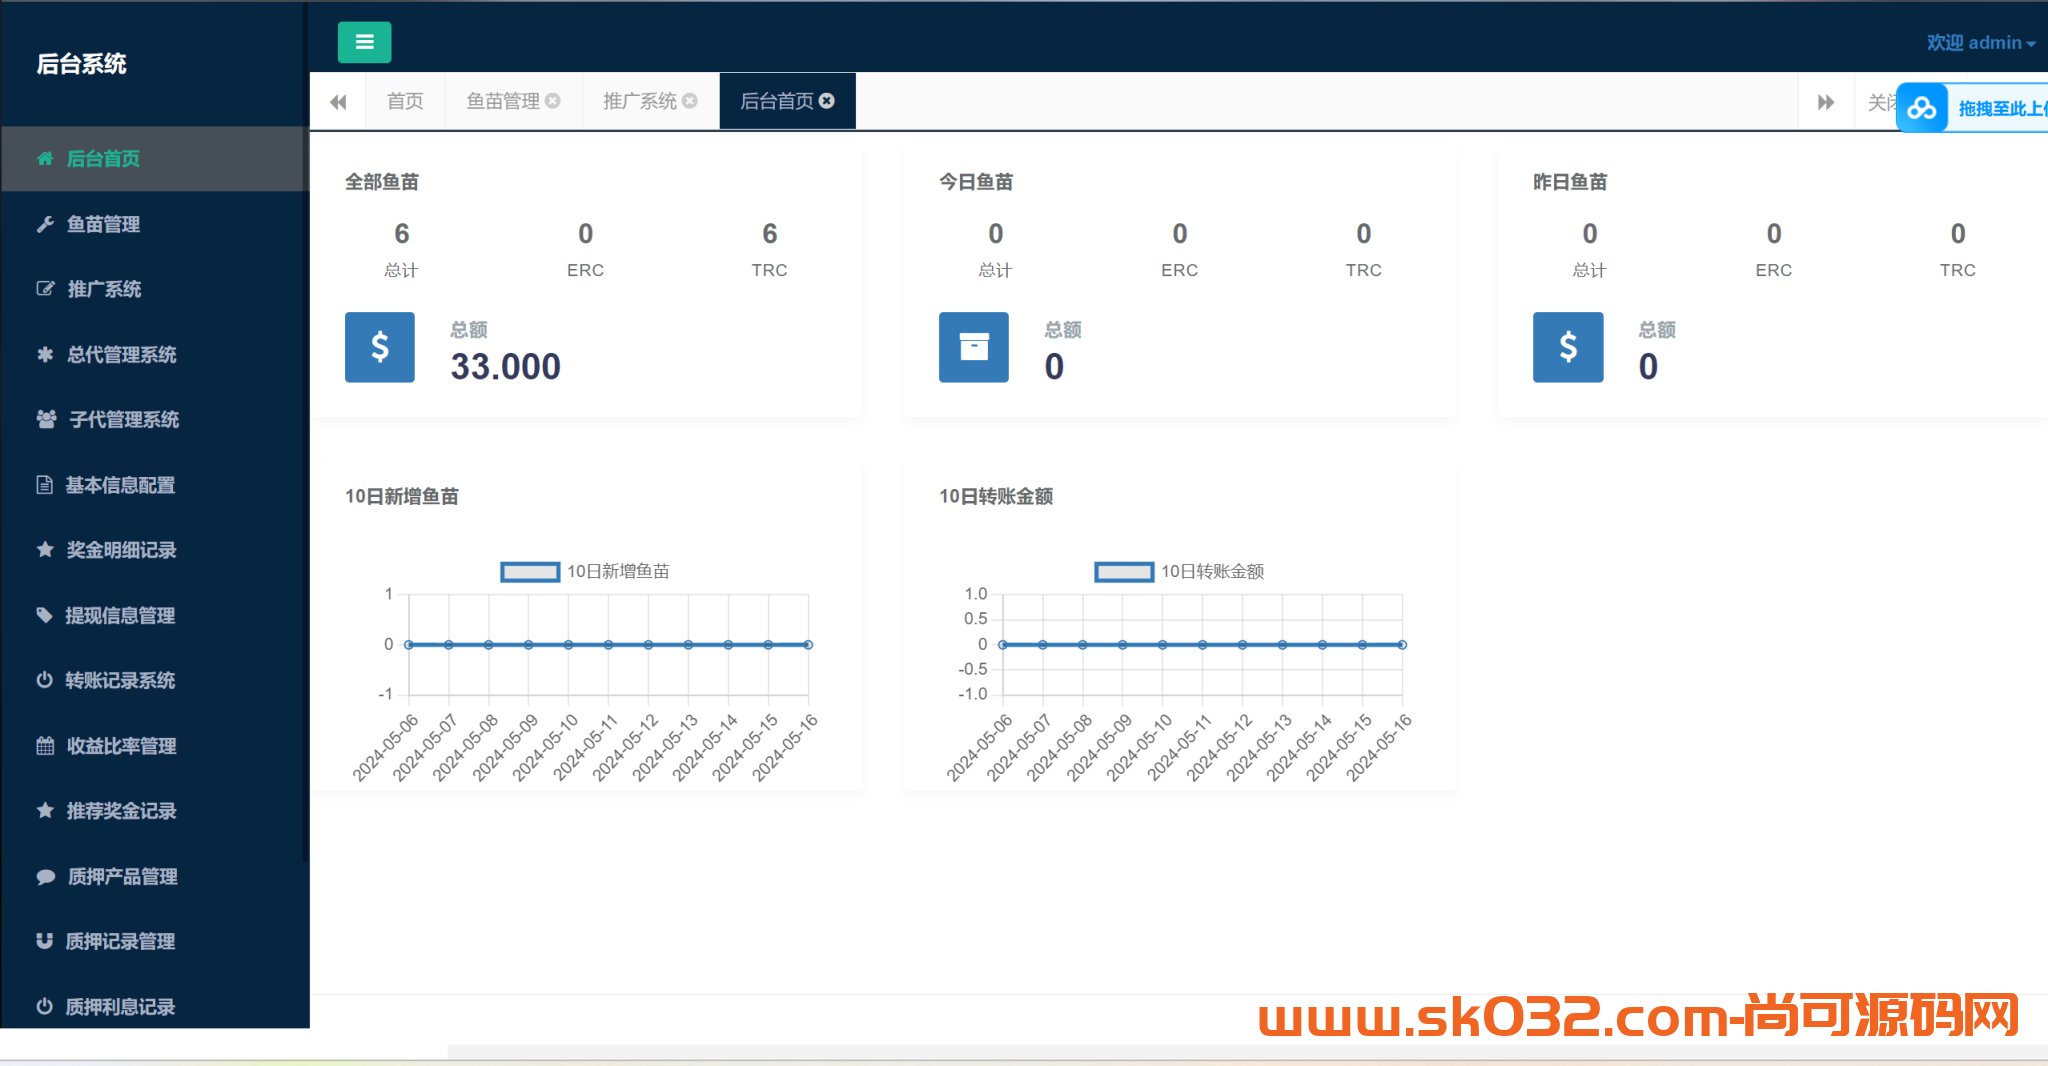2048x1066 pixels.
Task: Click the asterisk icon for 总代管理系统
Action: tap(45, 354)
